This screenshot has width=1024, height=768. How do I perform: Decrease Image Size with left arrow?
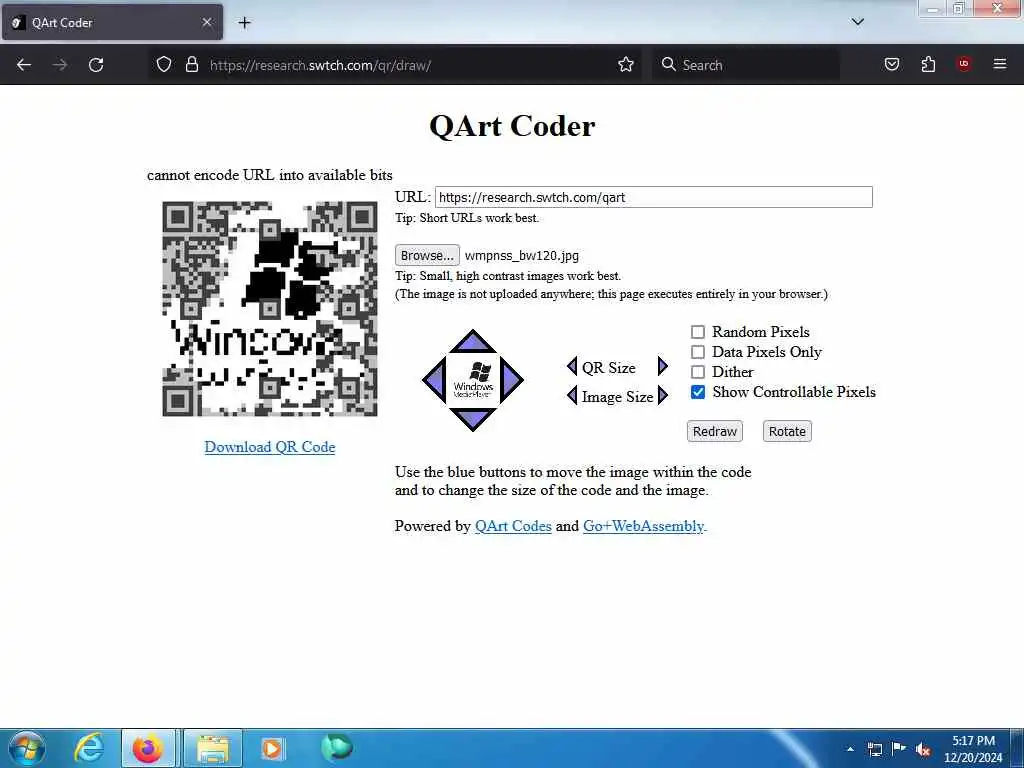[573, 396]
